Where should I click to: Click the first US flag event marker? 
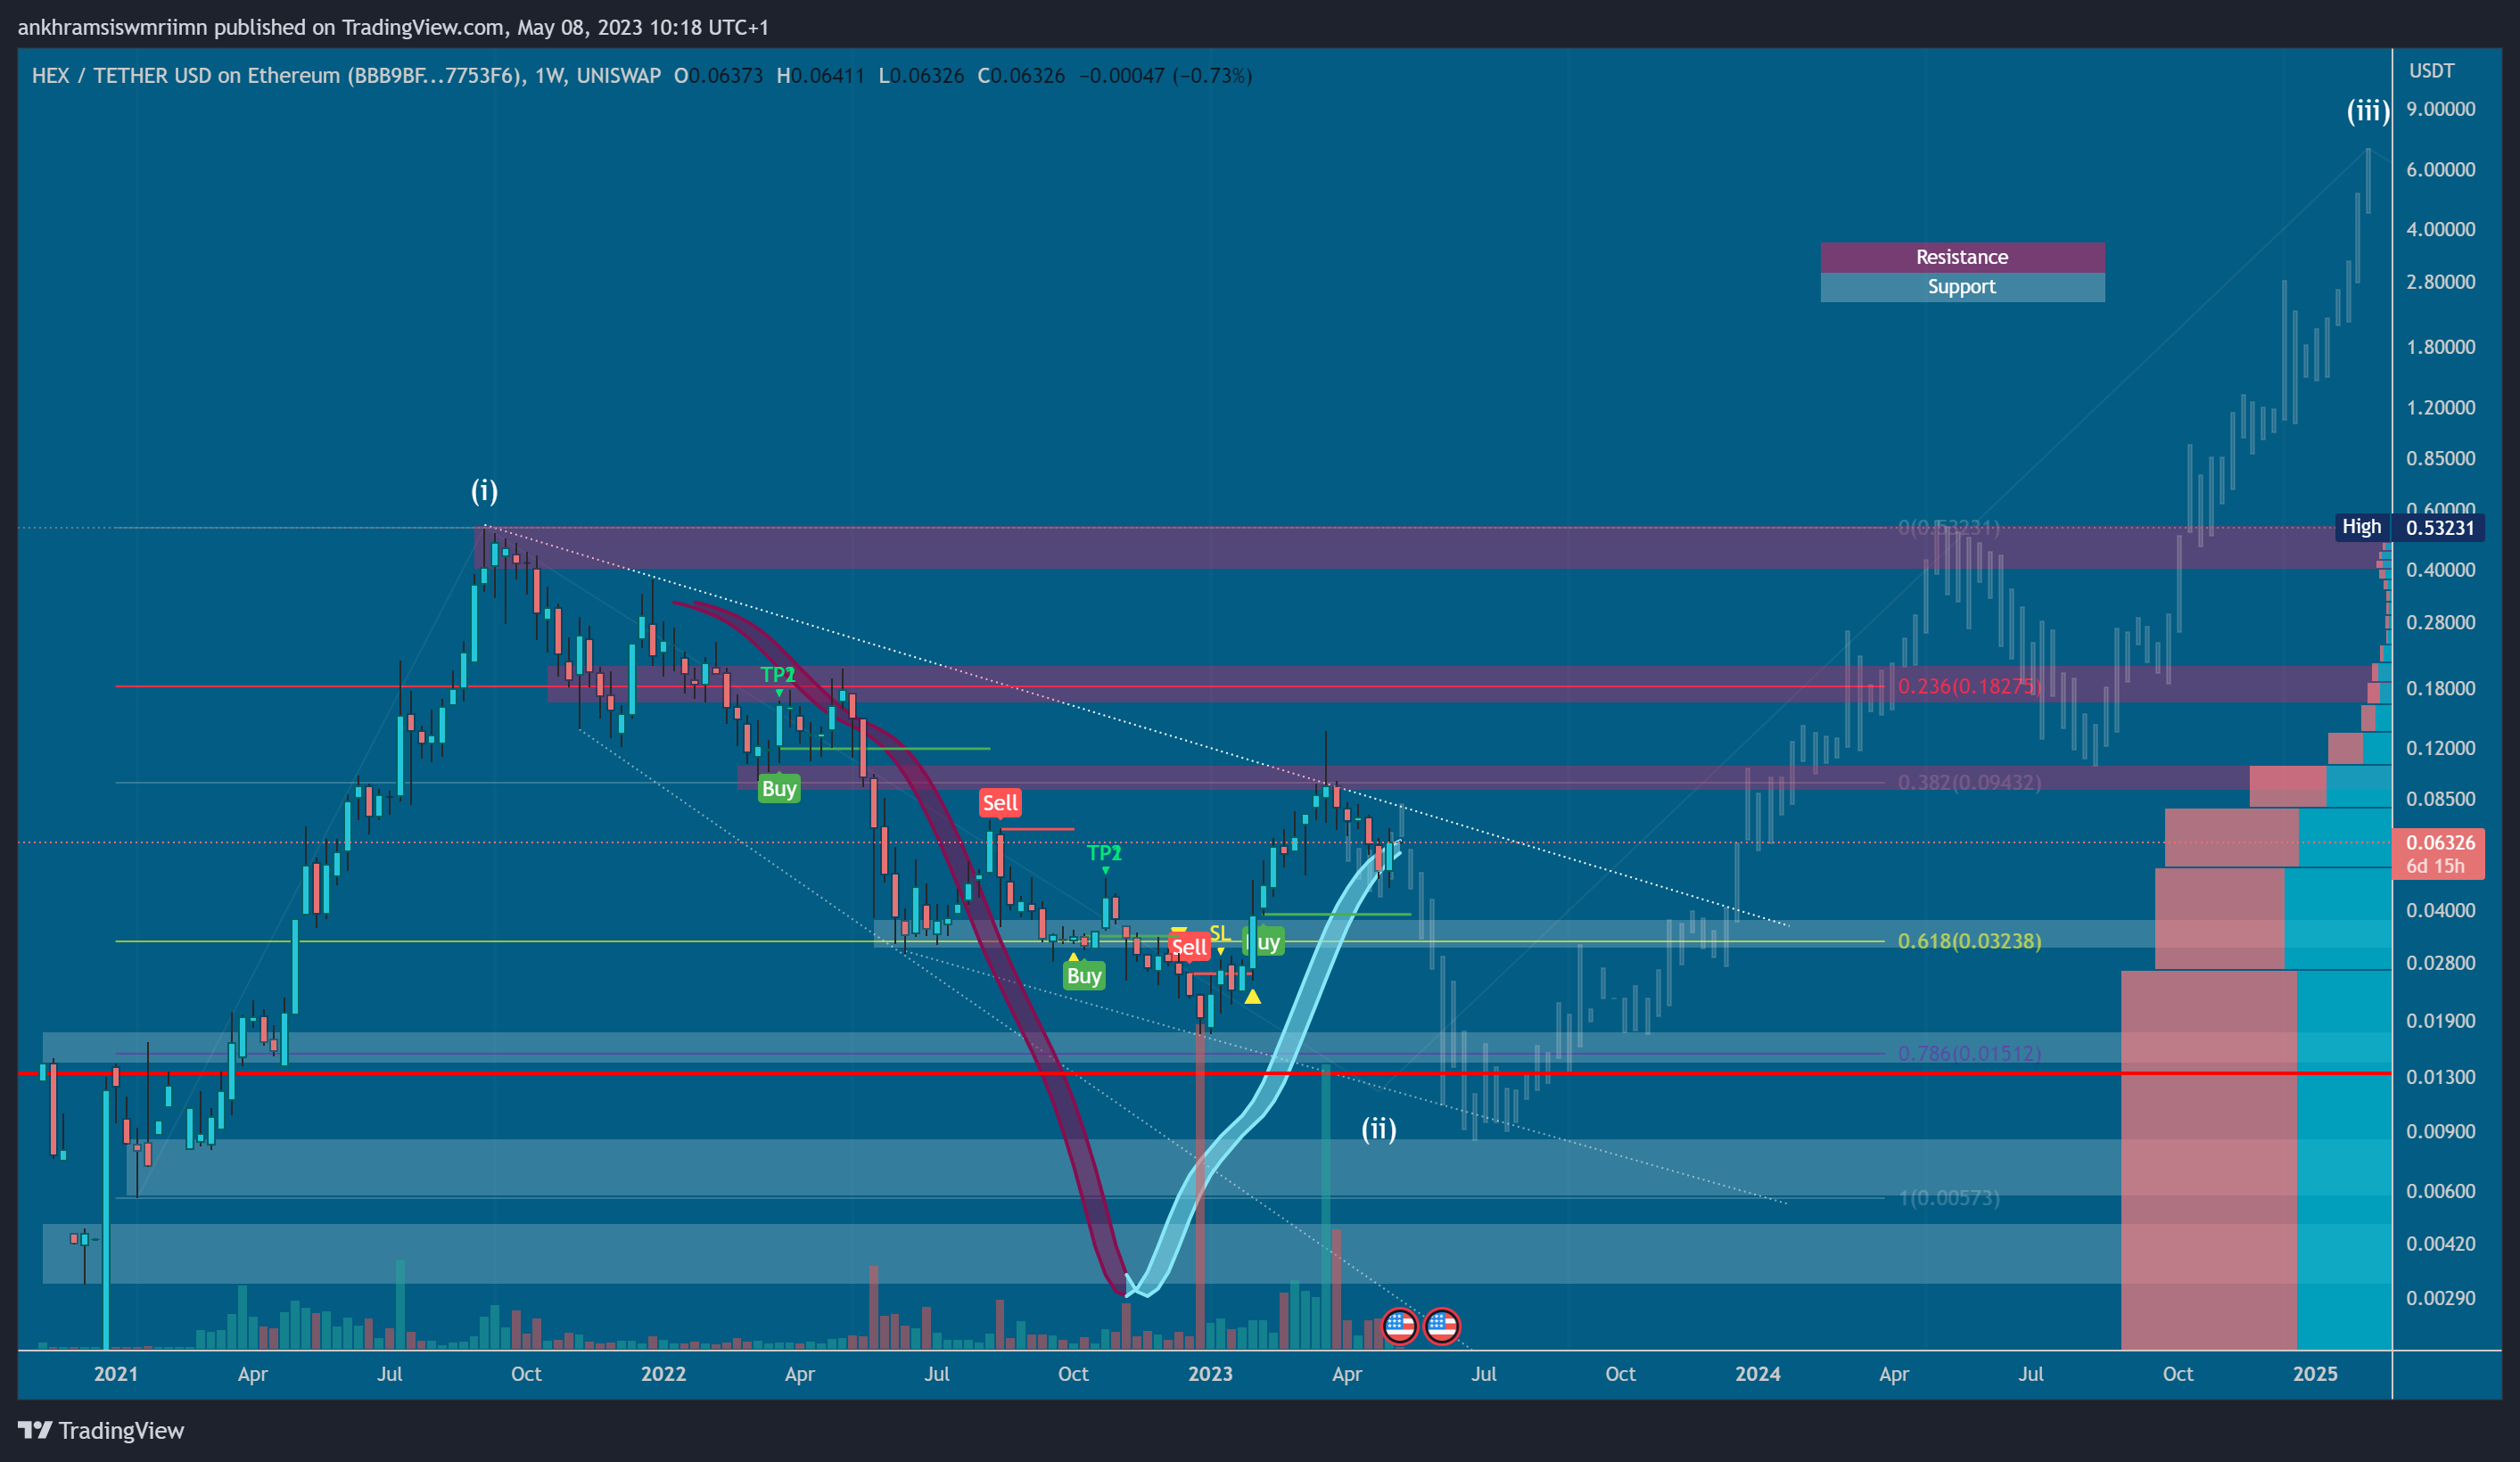pyautogui.click(x=1399, y=1326)
